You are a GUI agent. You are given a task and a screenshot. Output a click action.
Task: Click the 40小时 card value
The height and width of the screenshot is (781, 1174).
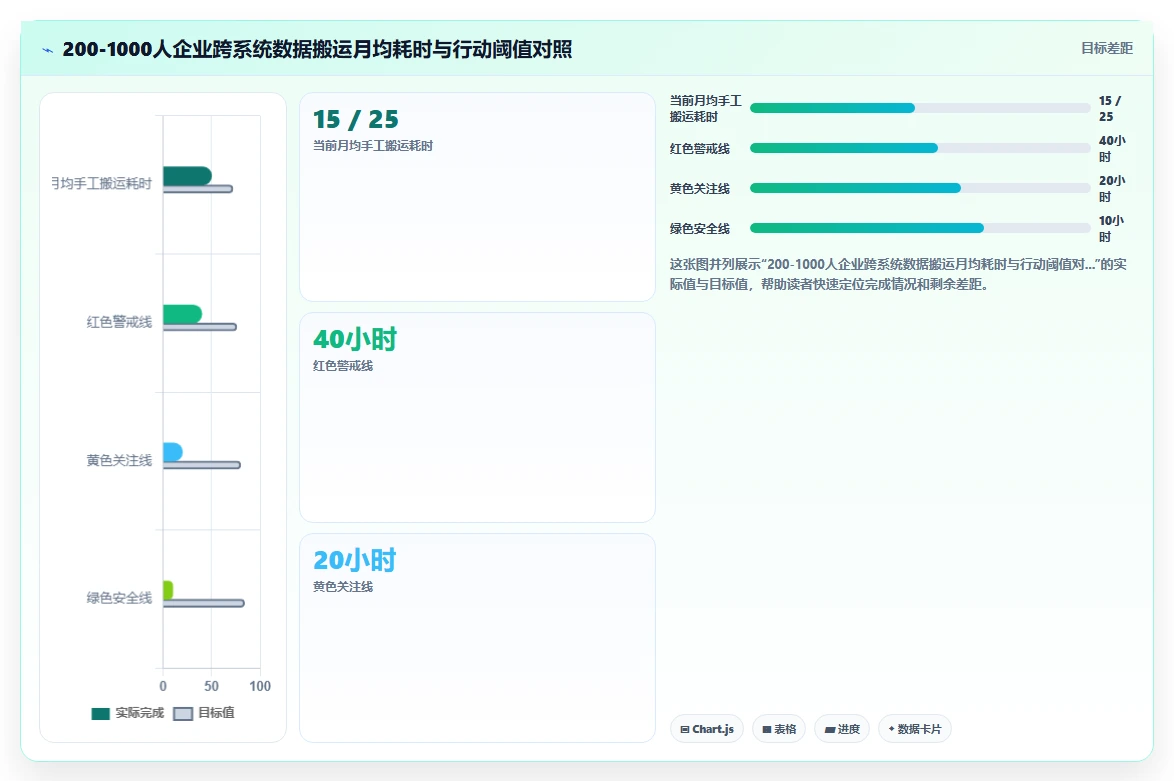tap(355, 339)
